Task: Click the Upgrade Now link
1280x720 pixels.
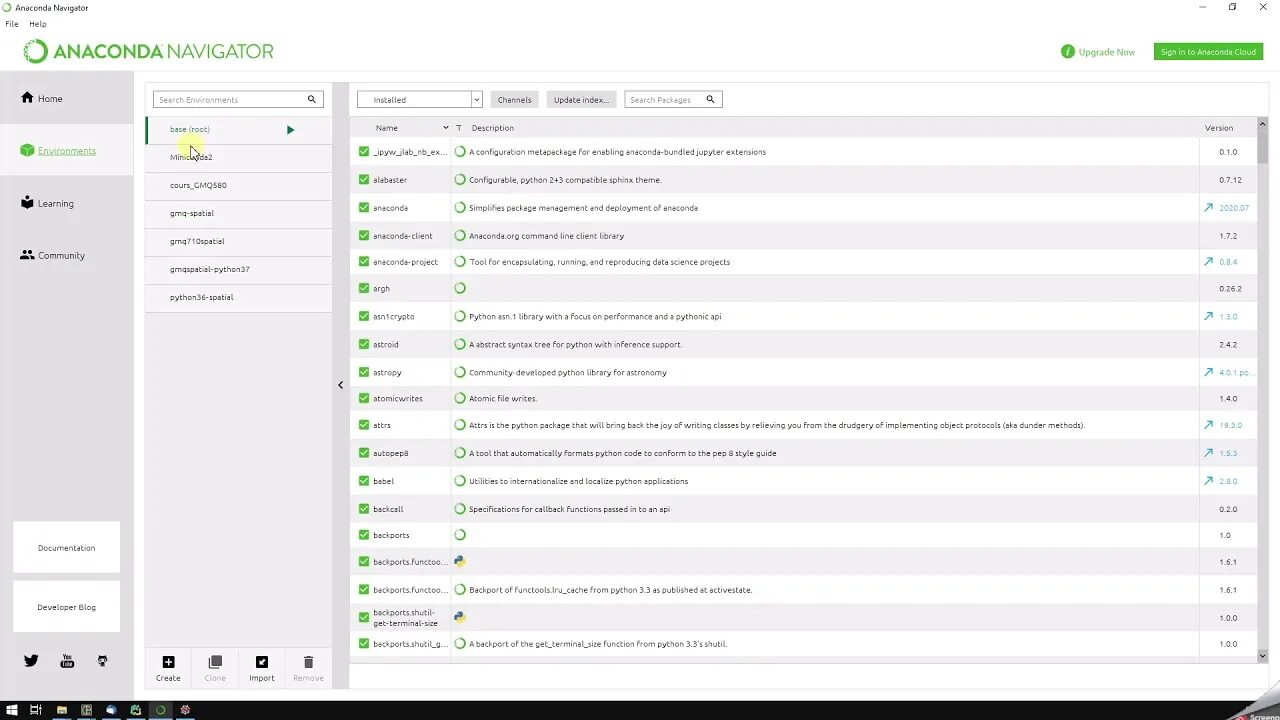Action: (x=1107, y=52)
